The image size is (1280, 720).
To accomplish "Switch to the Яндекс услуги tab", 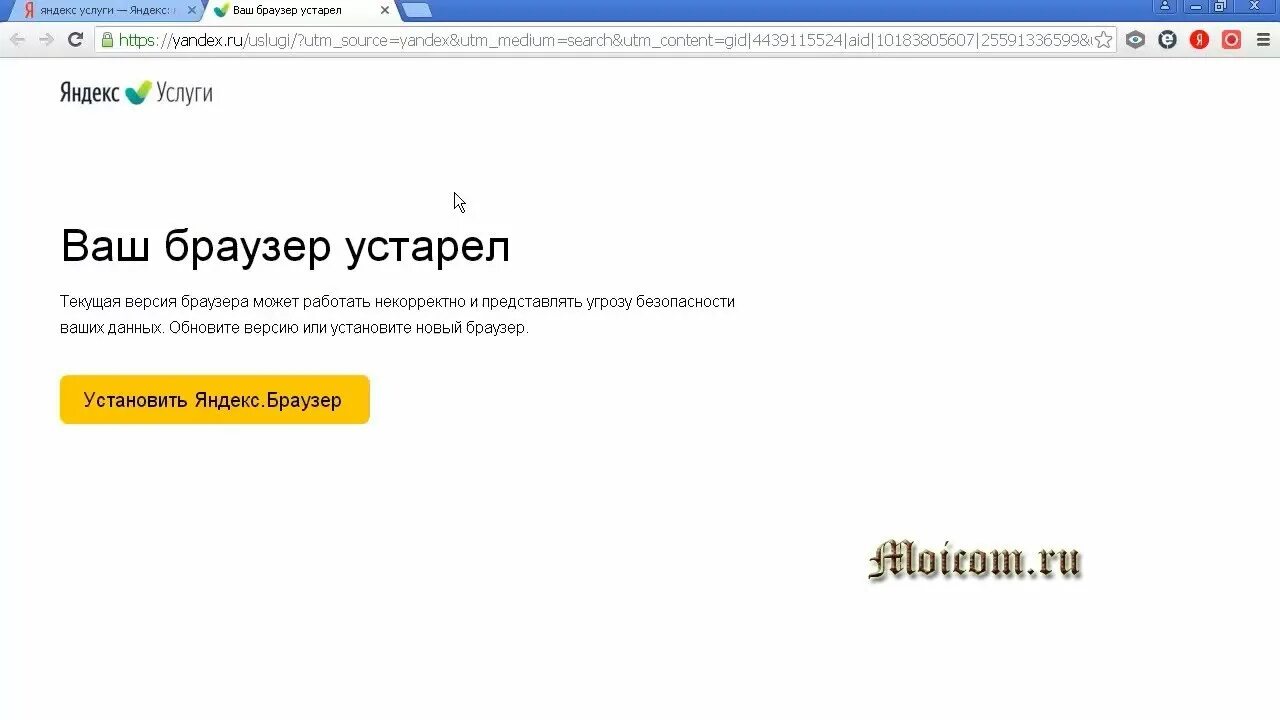I will [x=104, y=10].
